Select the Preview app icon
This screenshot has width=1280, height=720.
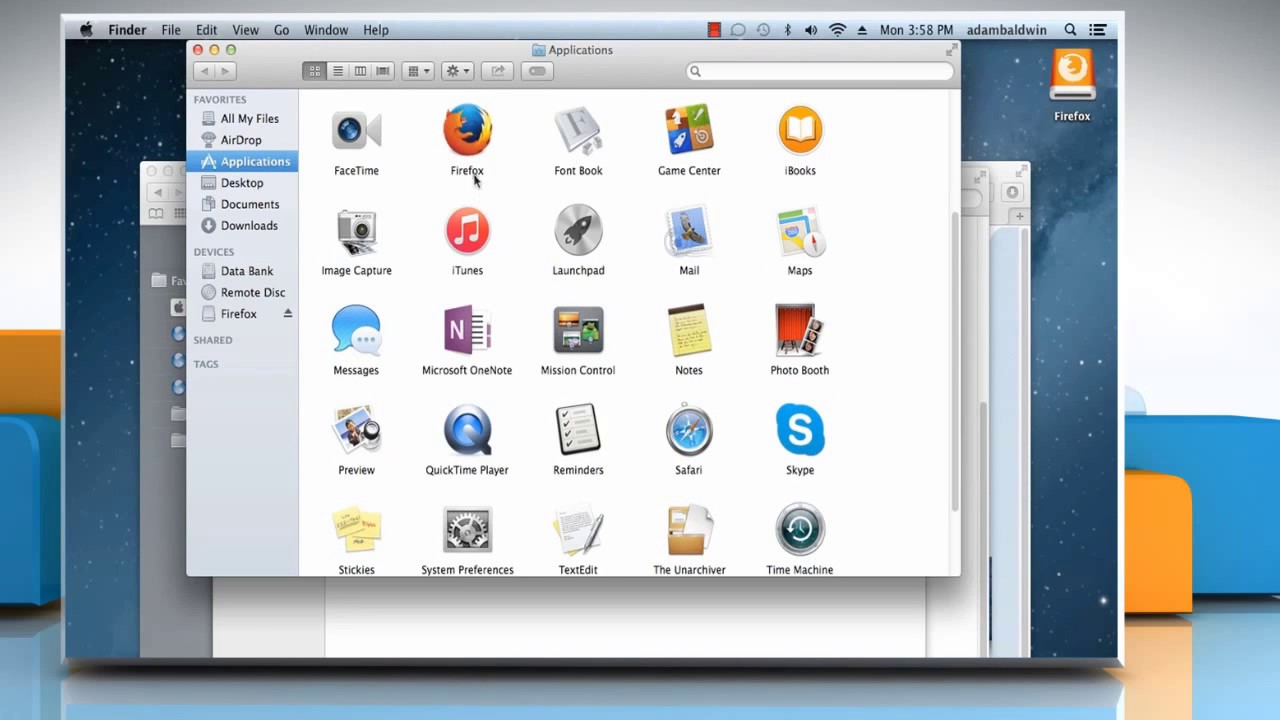(356, 431)
